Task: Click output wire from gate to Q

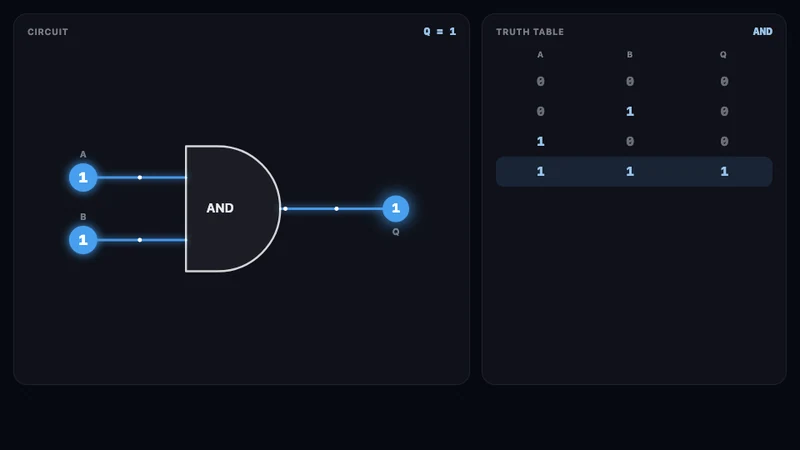Action: pyautogui.click(x=332, y=209)
